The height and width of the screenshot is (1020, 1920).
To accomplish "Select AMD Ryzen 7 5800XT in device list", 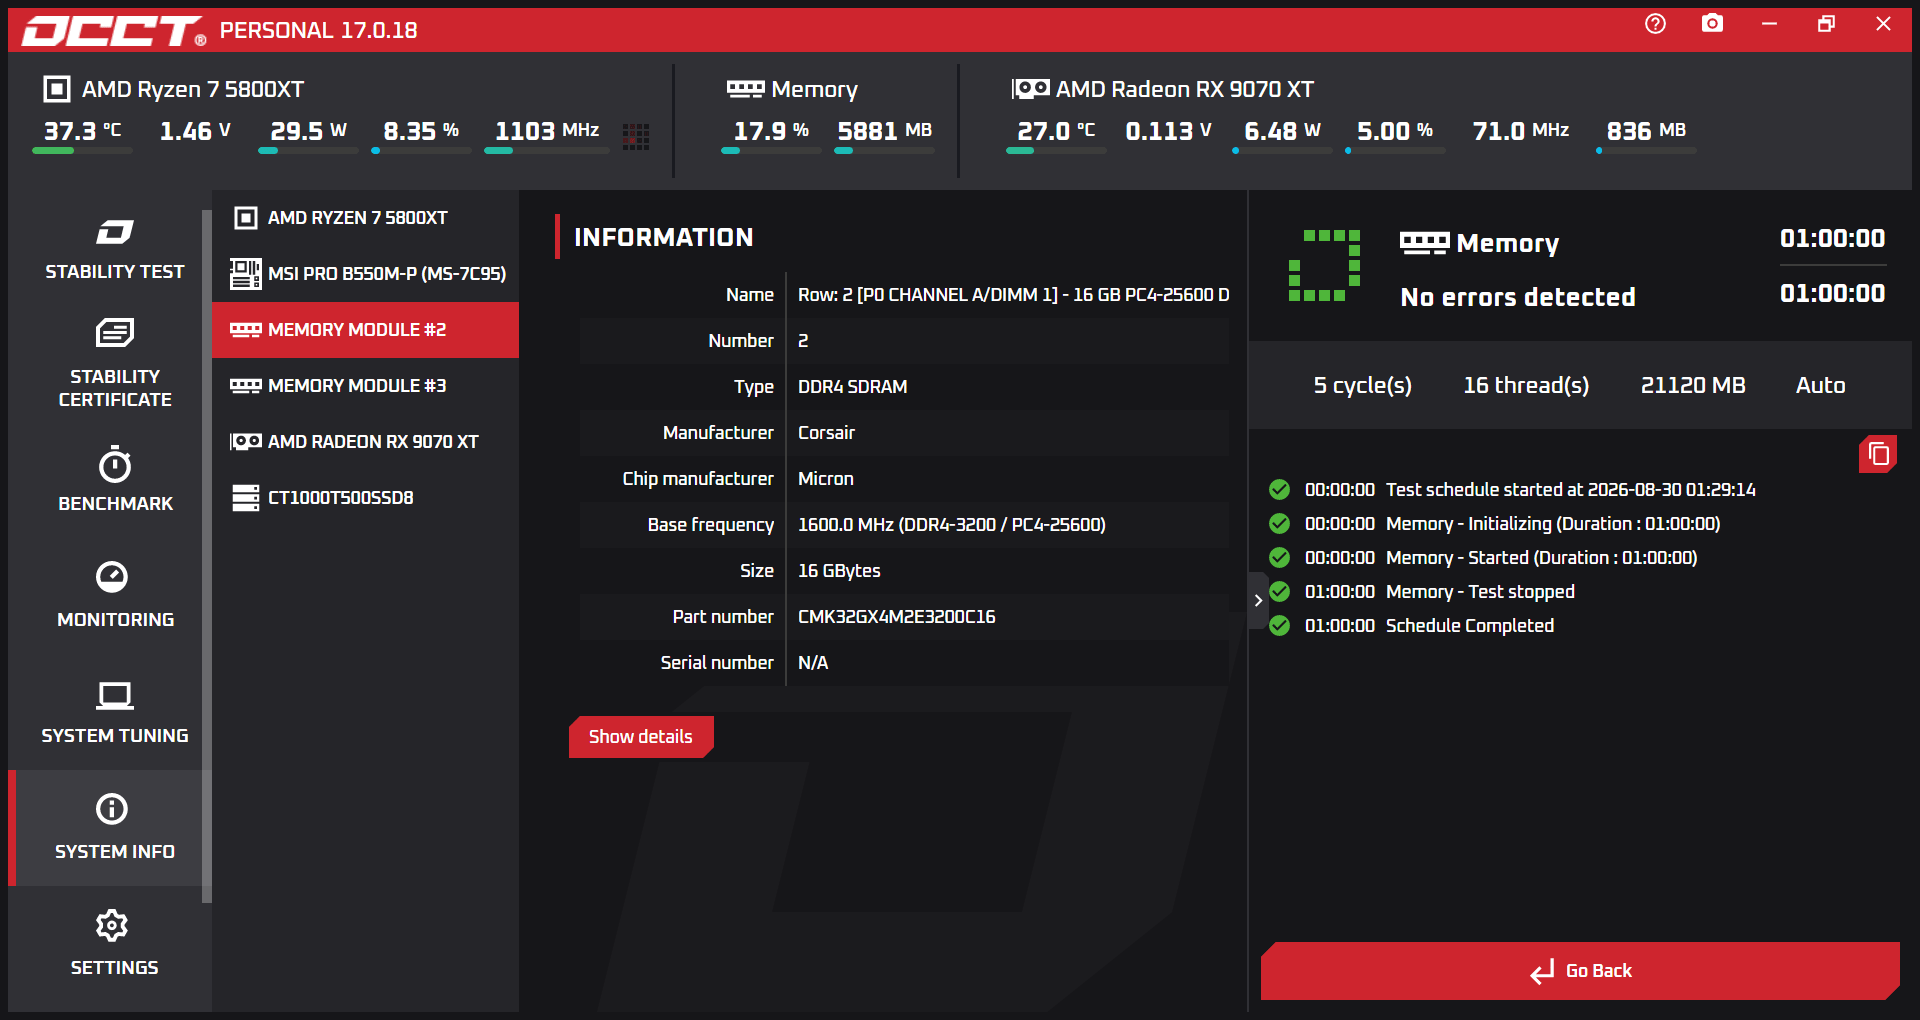I will (x=365, y=218).
